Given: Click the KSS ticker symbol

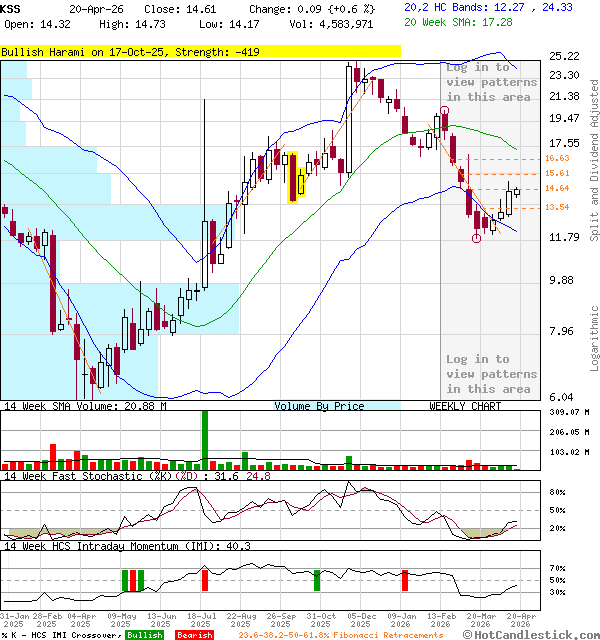Looking at the screenshot, I should (11, 8).
